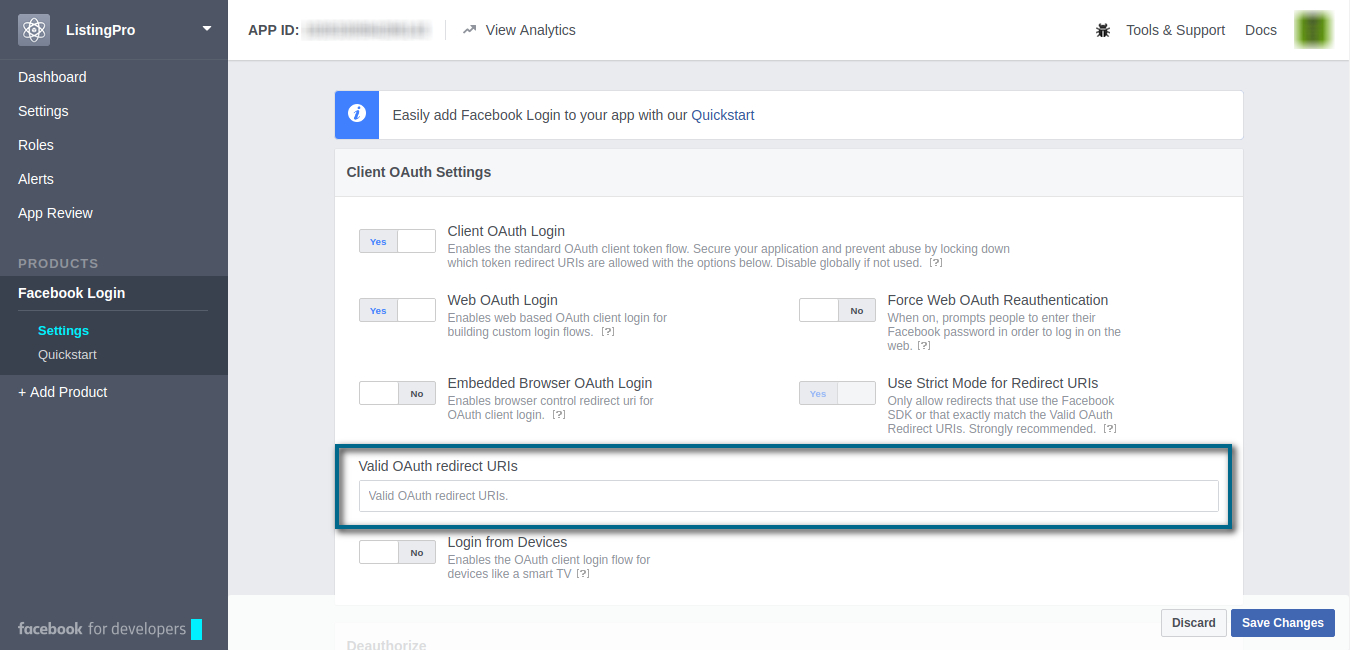Screen dimensions: 1350x650
Task: Select Facebook Login product
Action: (72, 293)
